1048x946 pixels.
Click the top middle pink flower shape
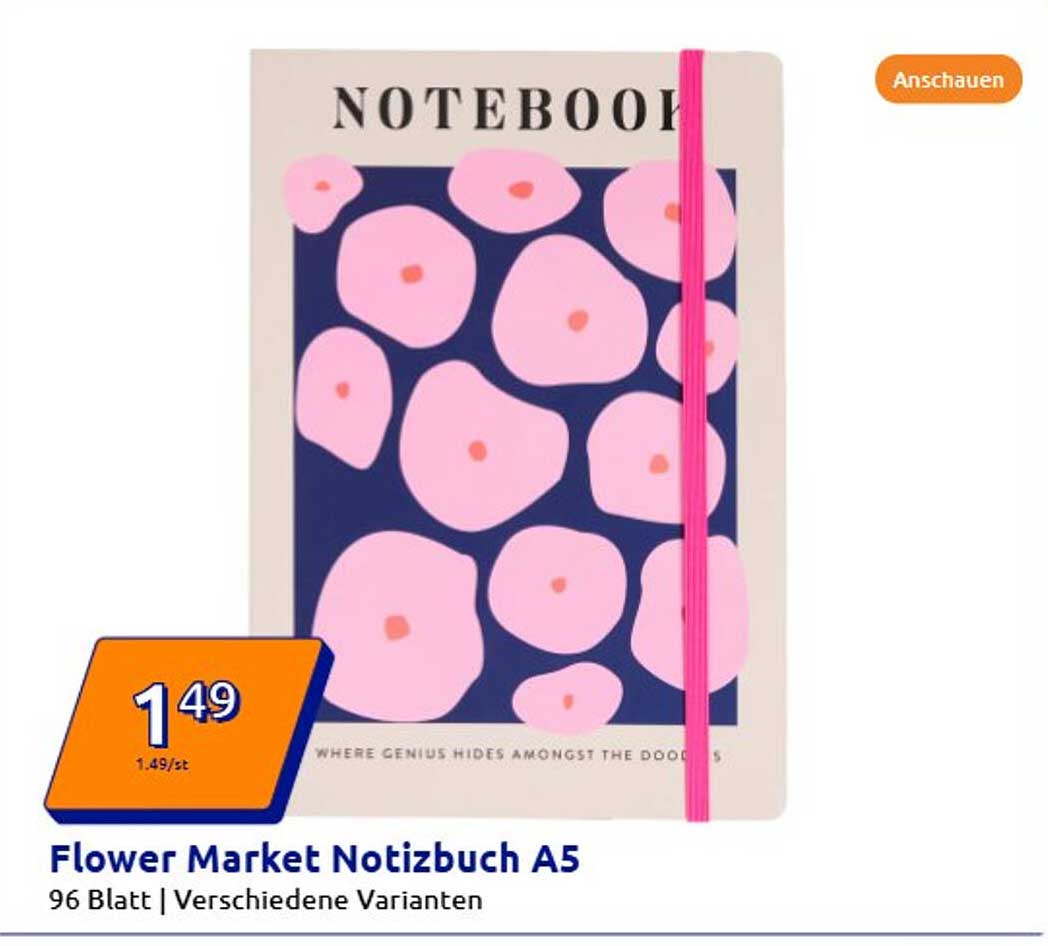point(513,191)
